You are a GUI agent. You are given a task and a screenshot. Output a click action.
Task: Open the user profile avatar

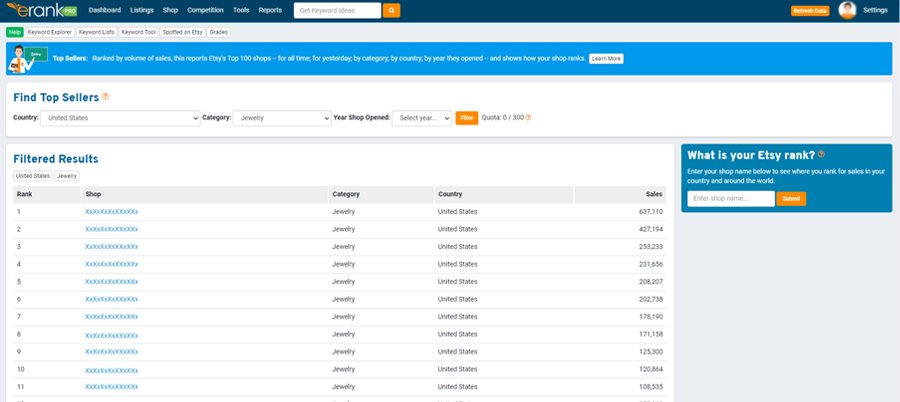(847, 10)
